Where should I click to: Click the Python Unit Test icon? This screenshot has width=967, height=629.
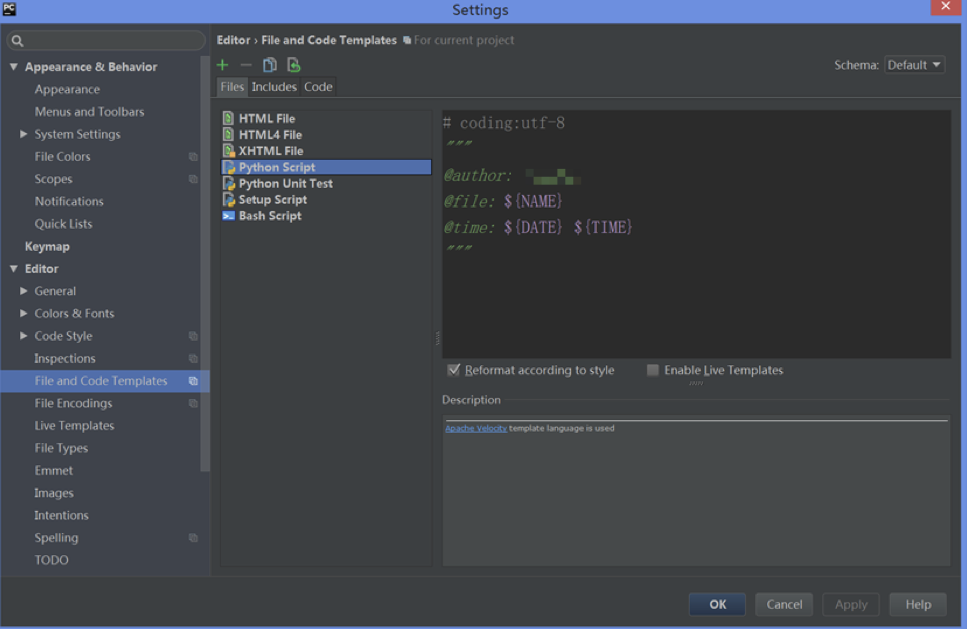tap(229, 183)
